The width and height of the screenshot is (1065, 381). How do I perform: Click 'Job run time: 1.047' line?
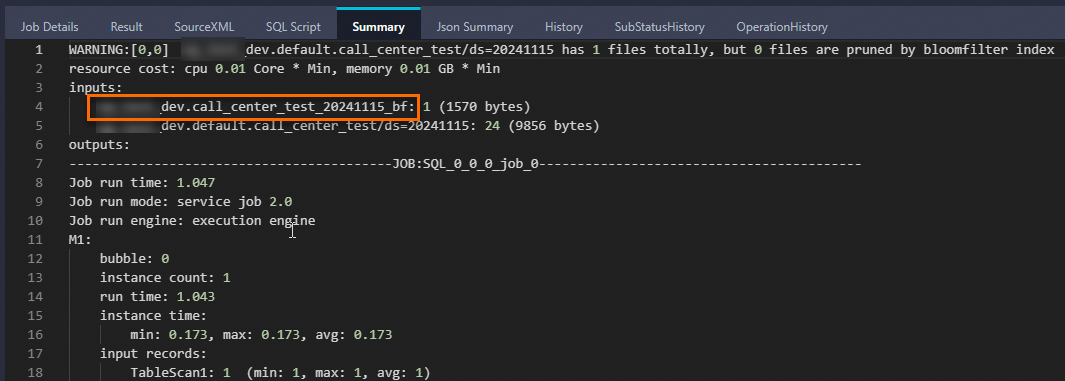click(x=142, y=183)
